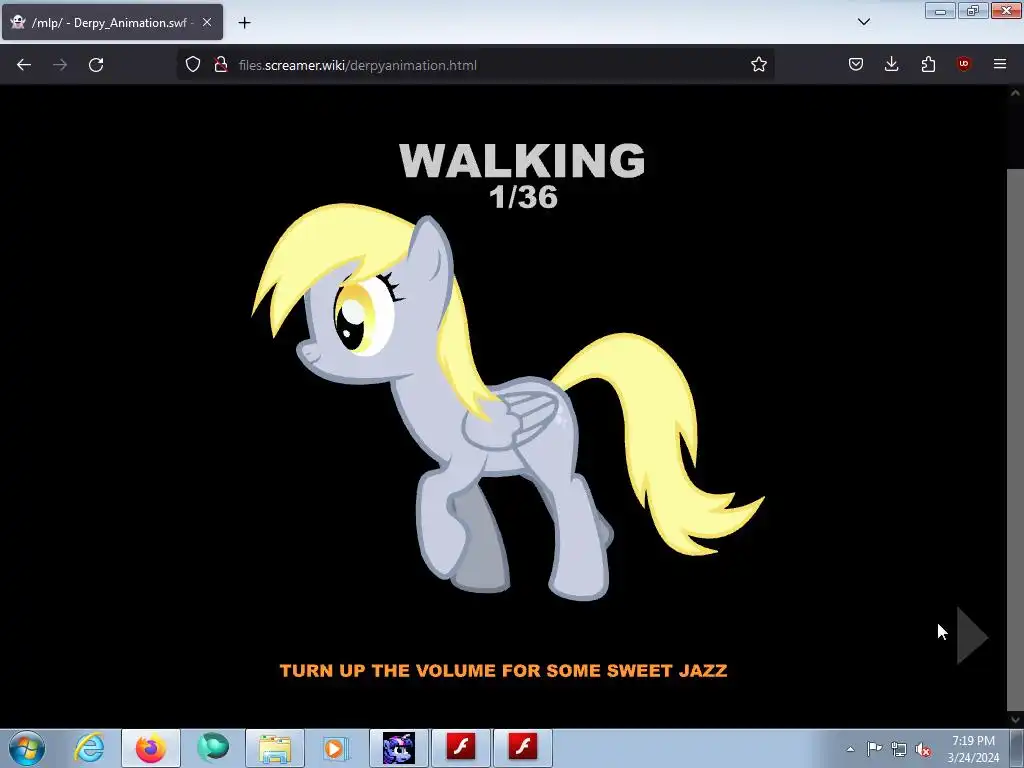This screenshot has height=768, width=1024.
Task: Switch to Firefox in the taskbar
Action: coord(151,748)
